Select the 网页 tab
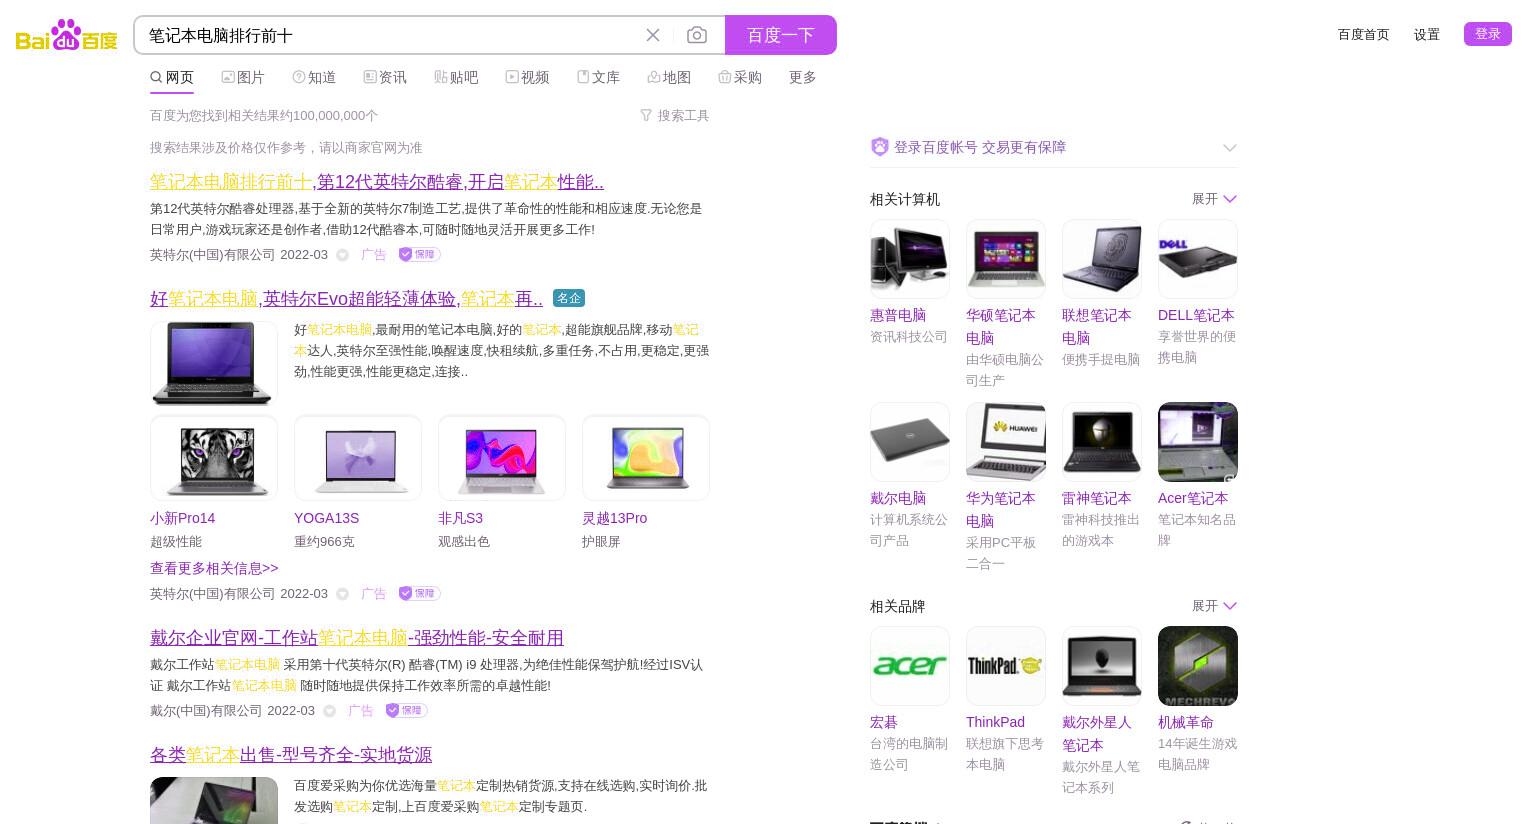The image size is (1536, 824). tap(172, 77)
